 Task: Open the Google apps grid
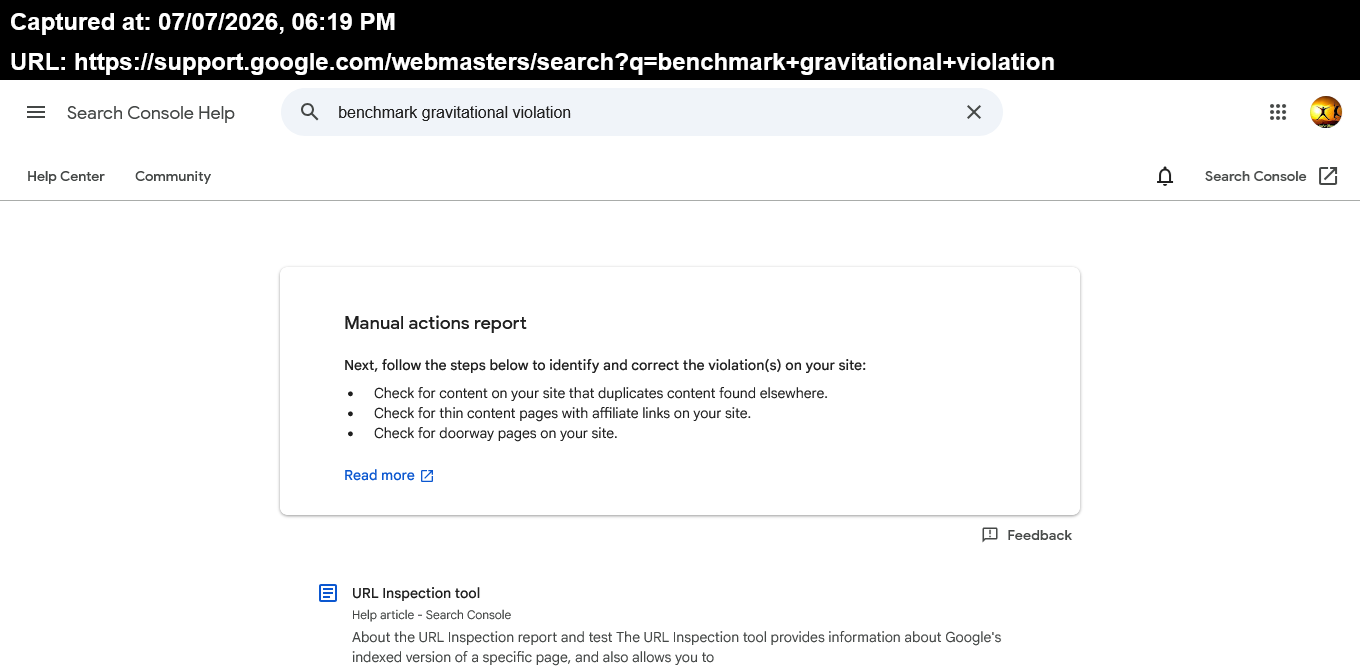pyautogui.click(x=1278, y=112)
